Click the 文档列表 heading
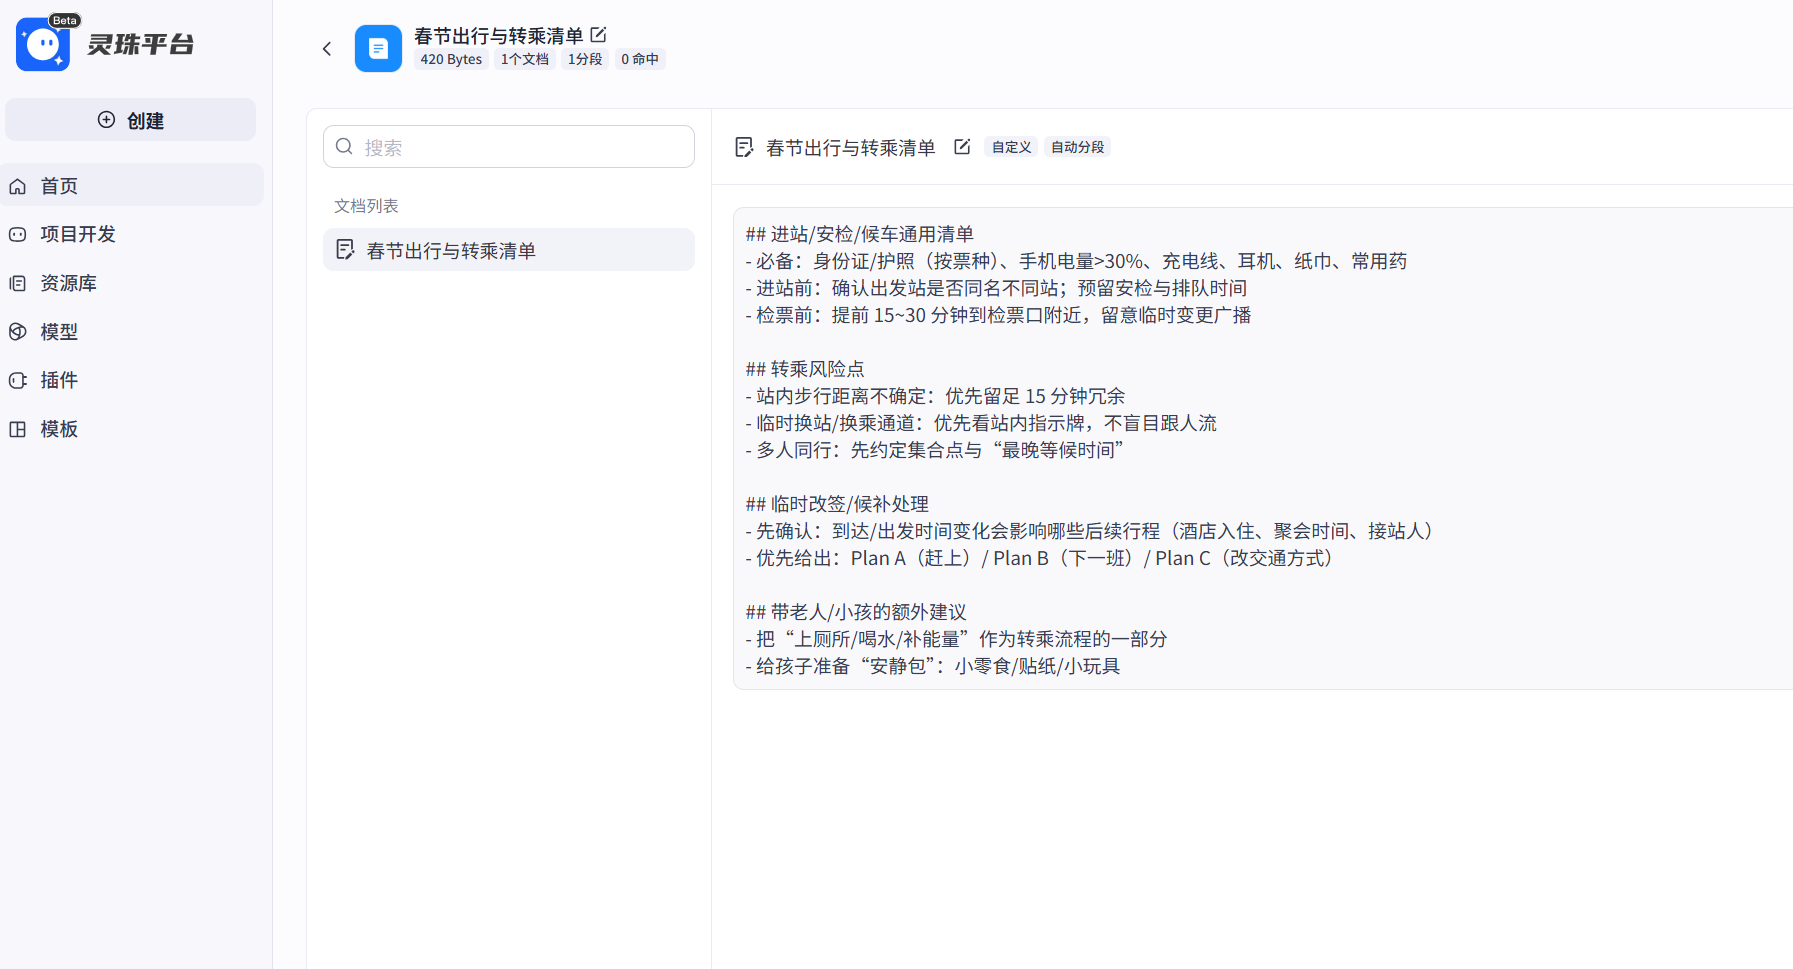The height and width of the screenshot is (969, 1793). tap(366, 206)
